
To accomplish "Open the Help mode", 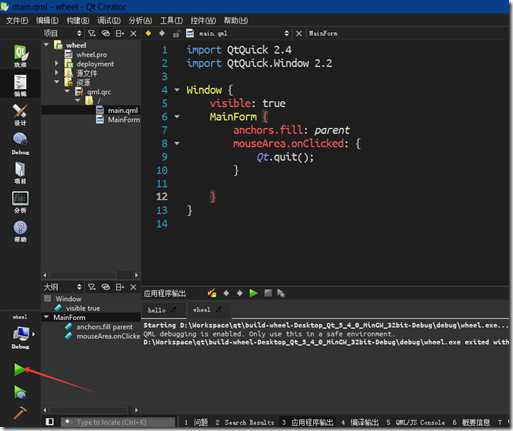I will point(20,231).
